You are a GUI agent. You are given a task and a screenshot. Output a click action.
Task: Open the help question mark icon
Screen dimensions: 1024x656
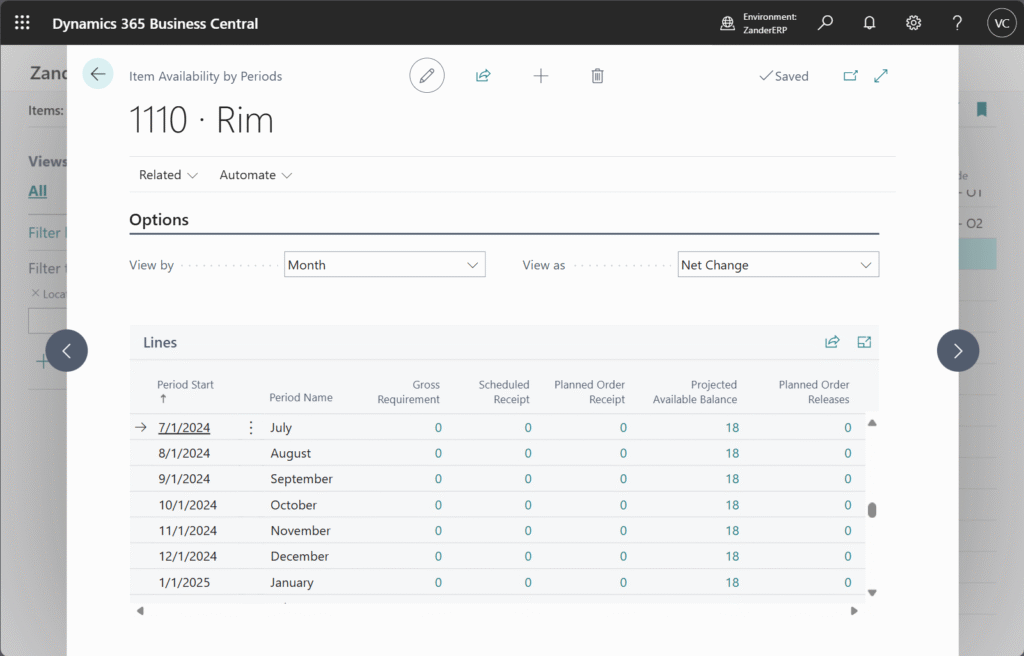[x=957, y=23]
